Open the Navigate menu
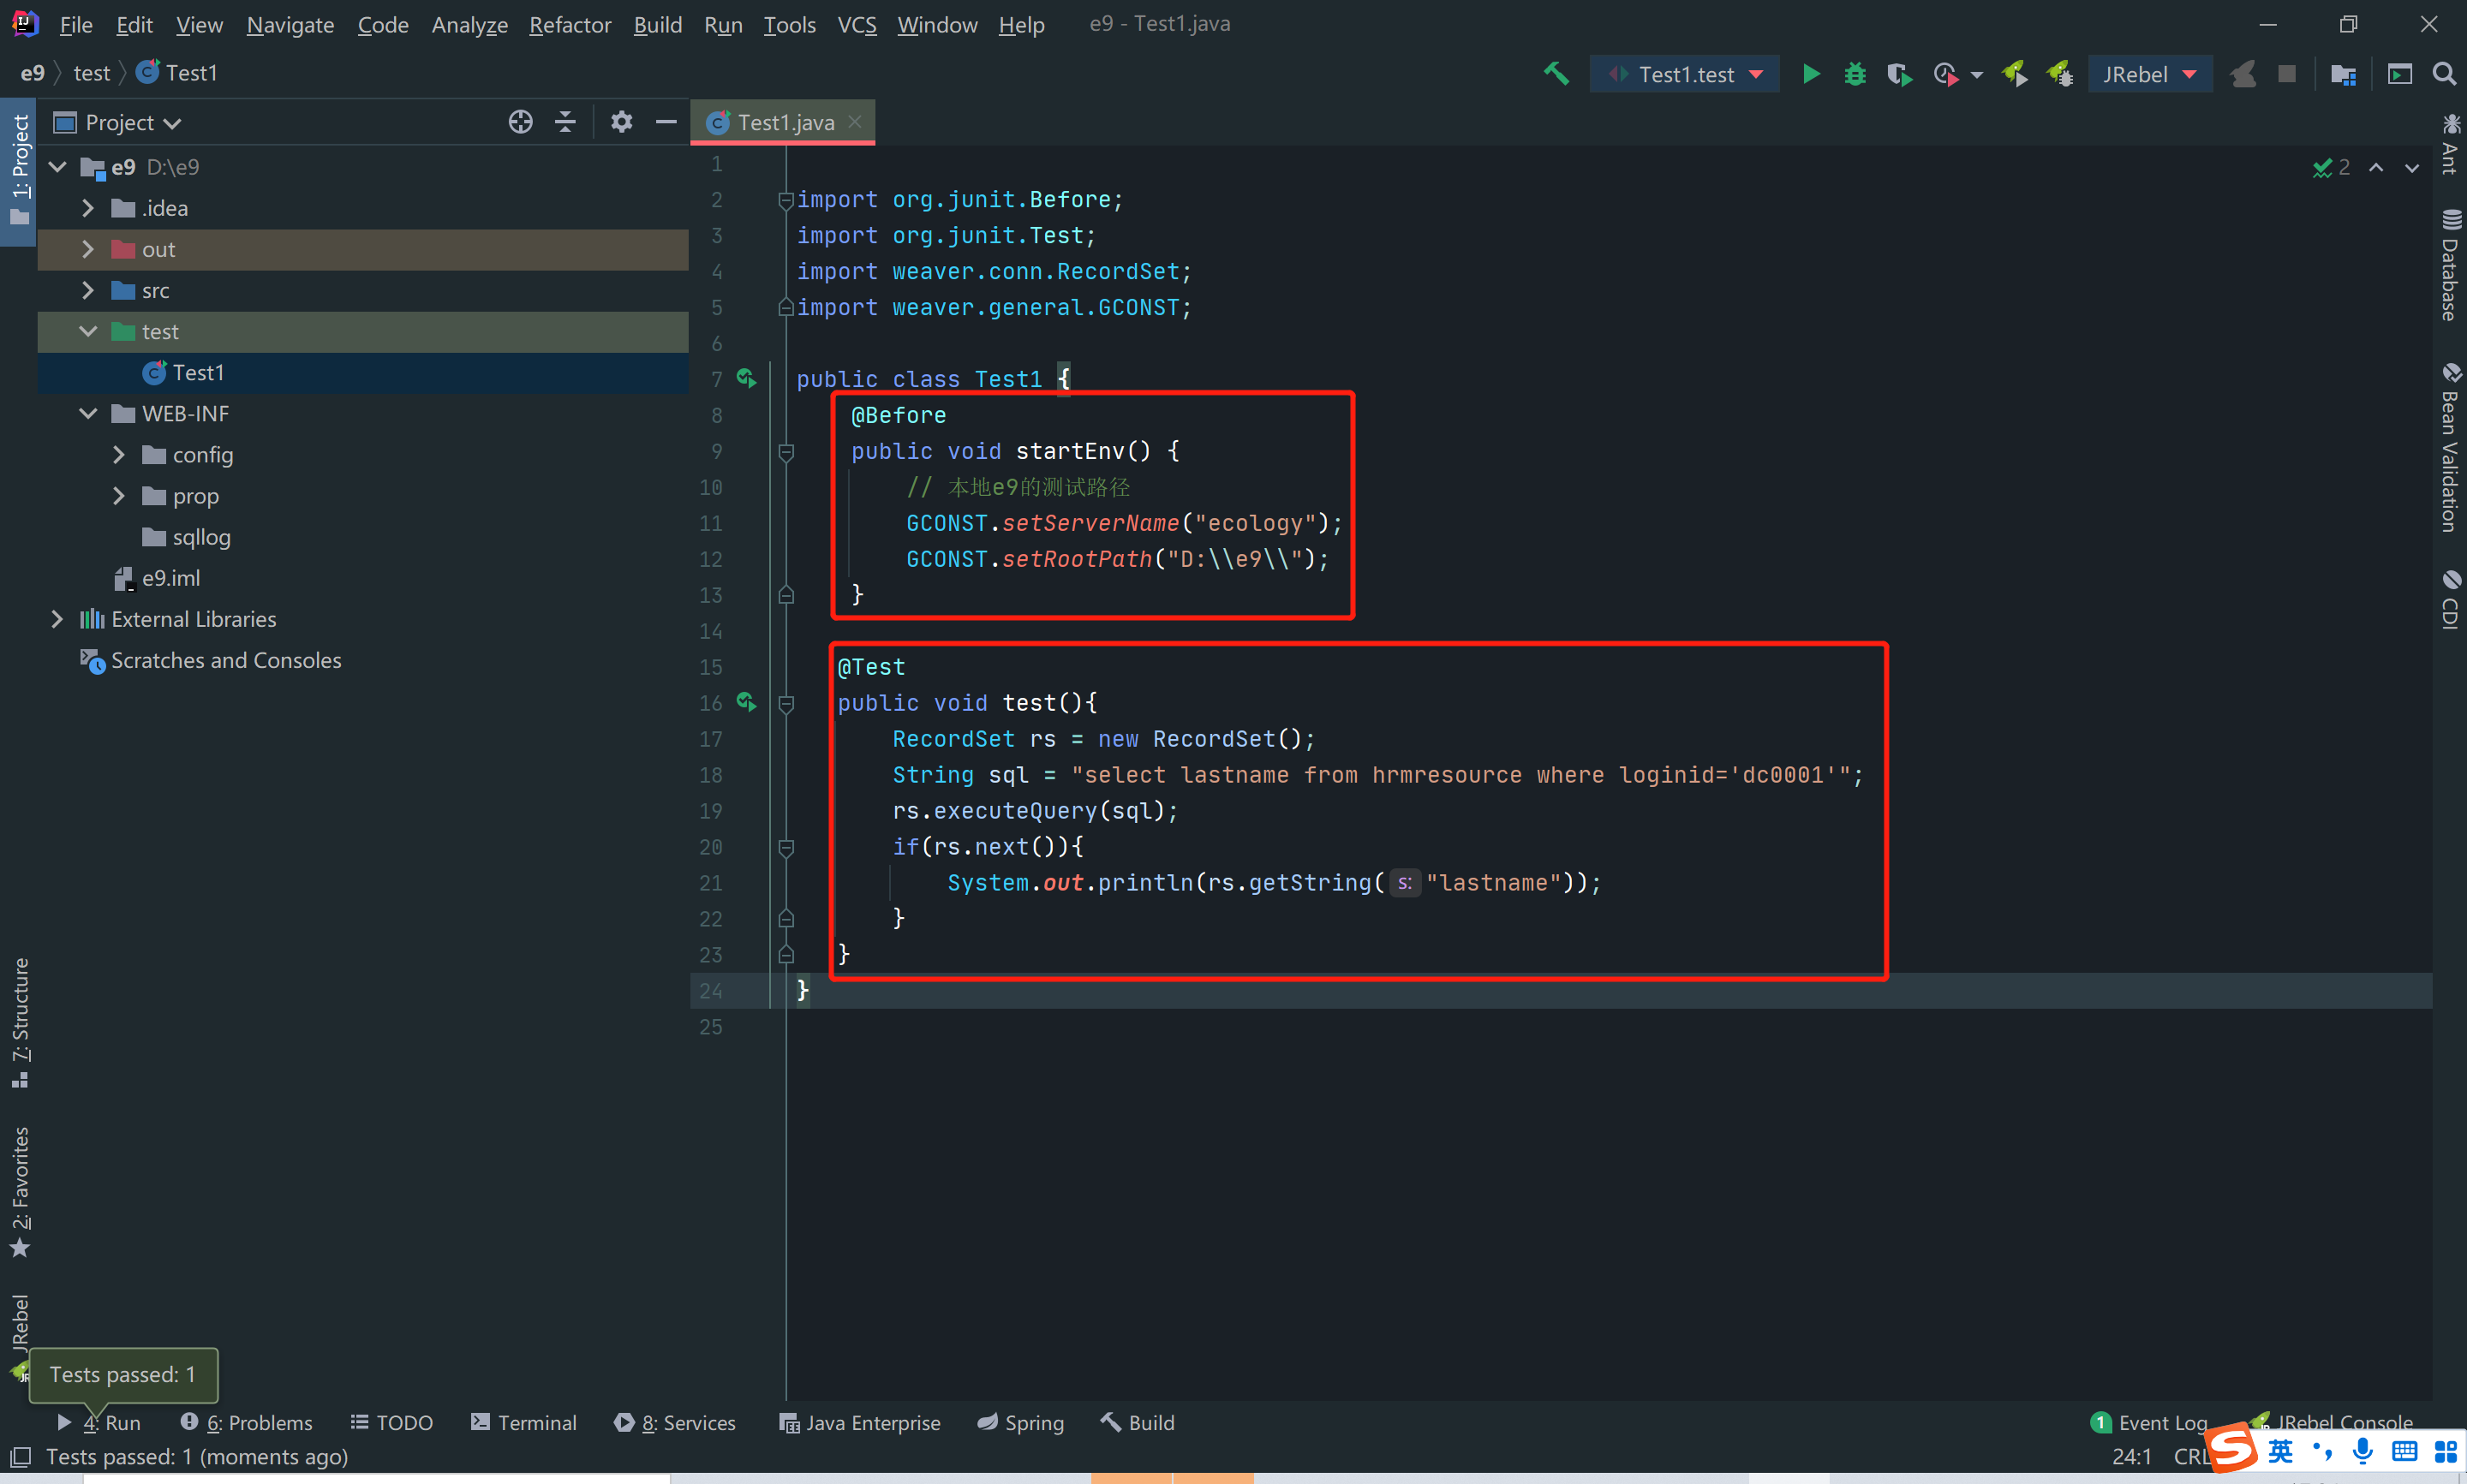Image resolution: width=2467 pixels, height=1484 pixels. 290,25
